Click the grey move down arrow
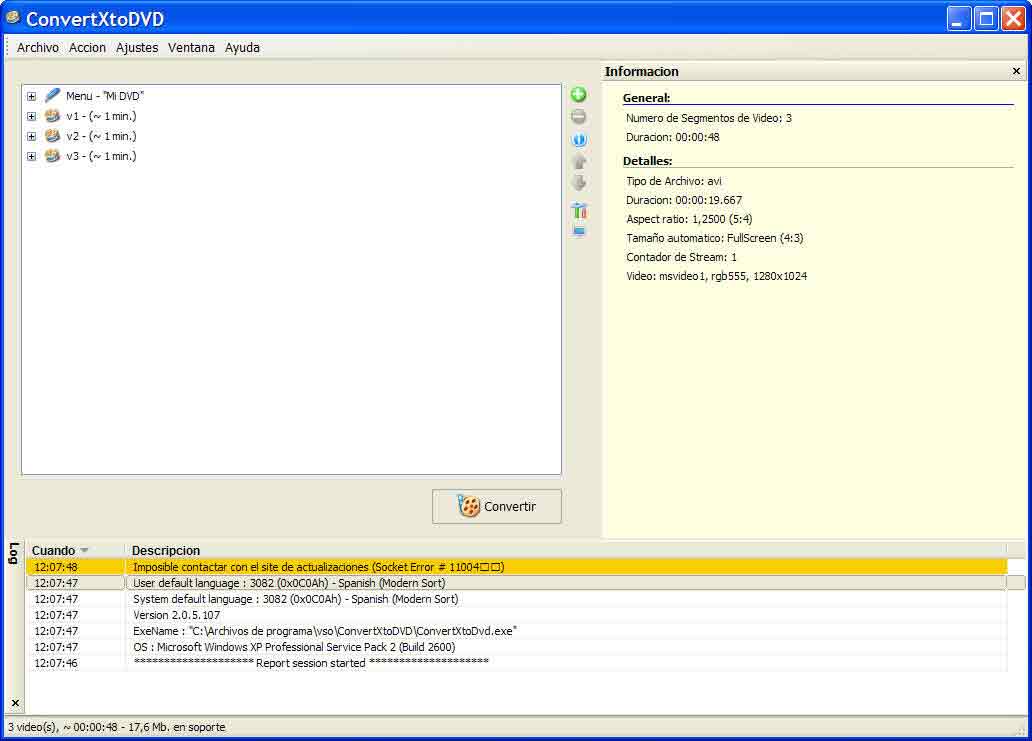 (x=579, y=183)
